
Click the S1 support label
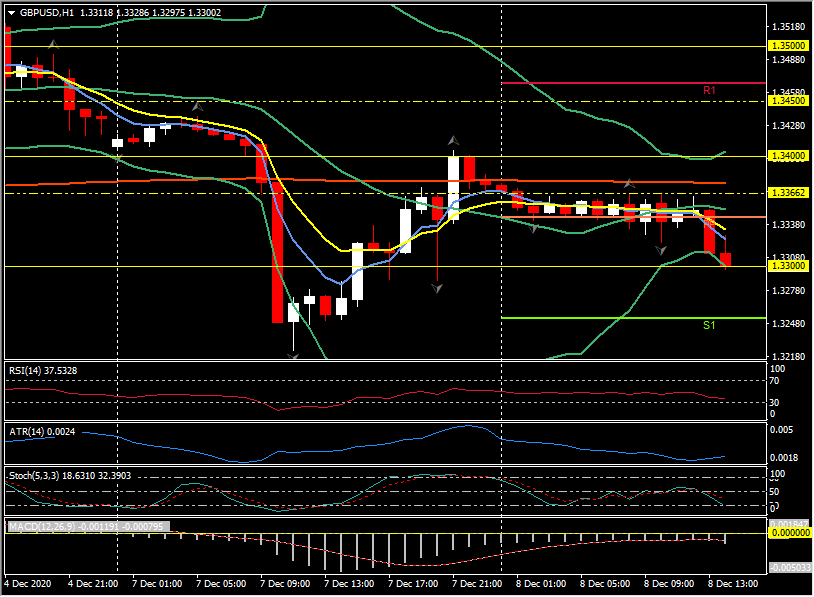pyautogui.click(x=709, y=325)
